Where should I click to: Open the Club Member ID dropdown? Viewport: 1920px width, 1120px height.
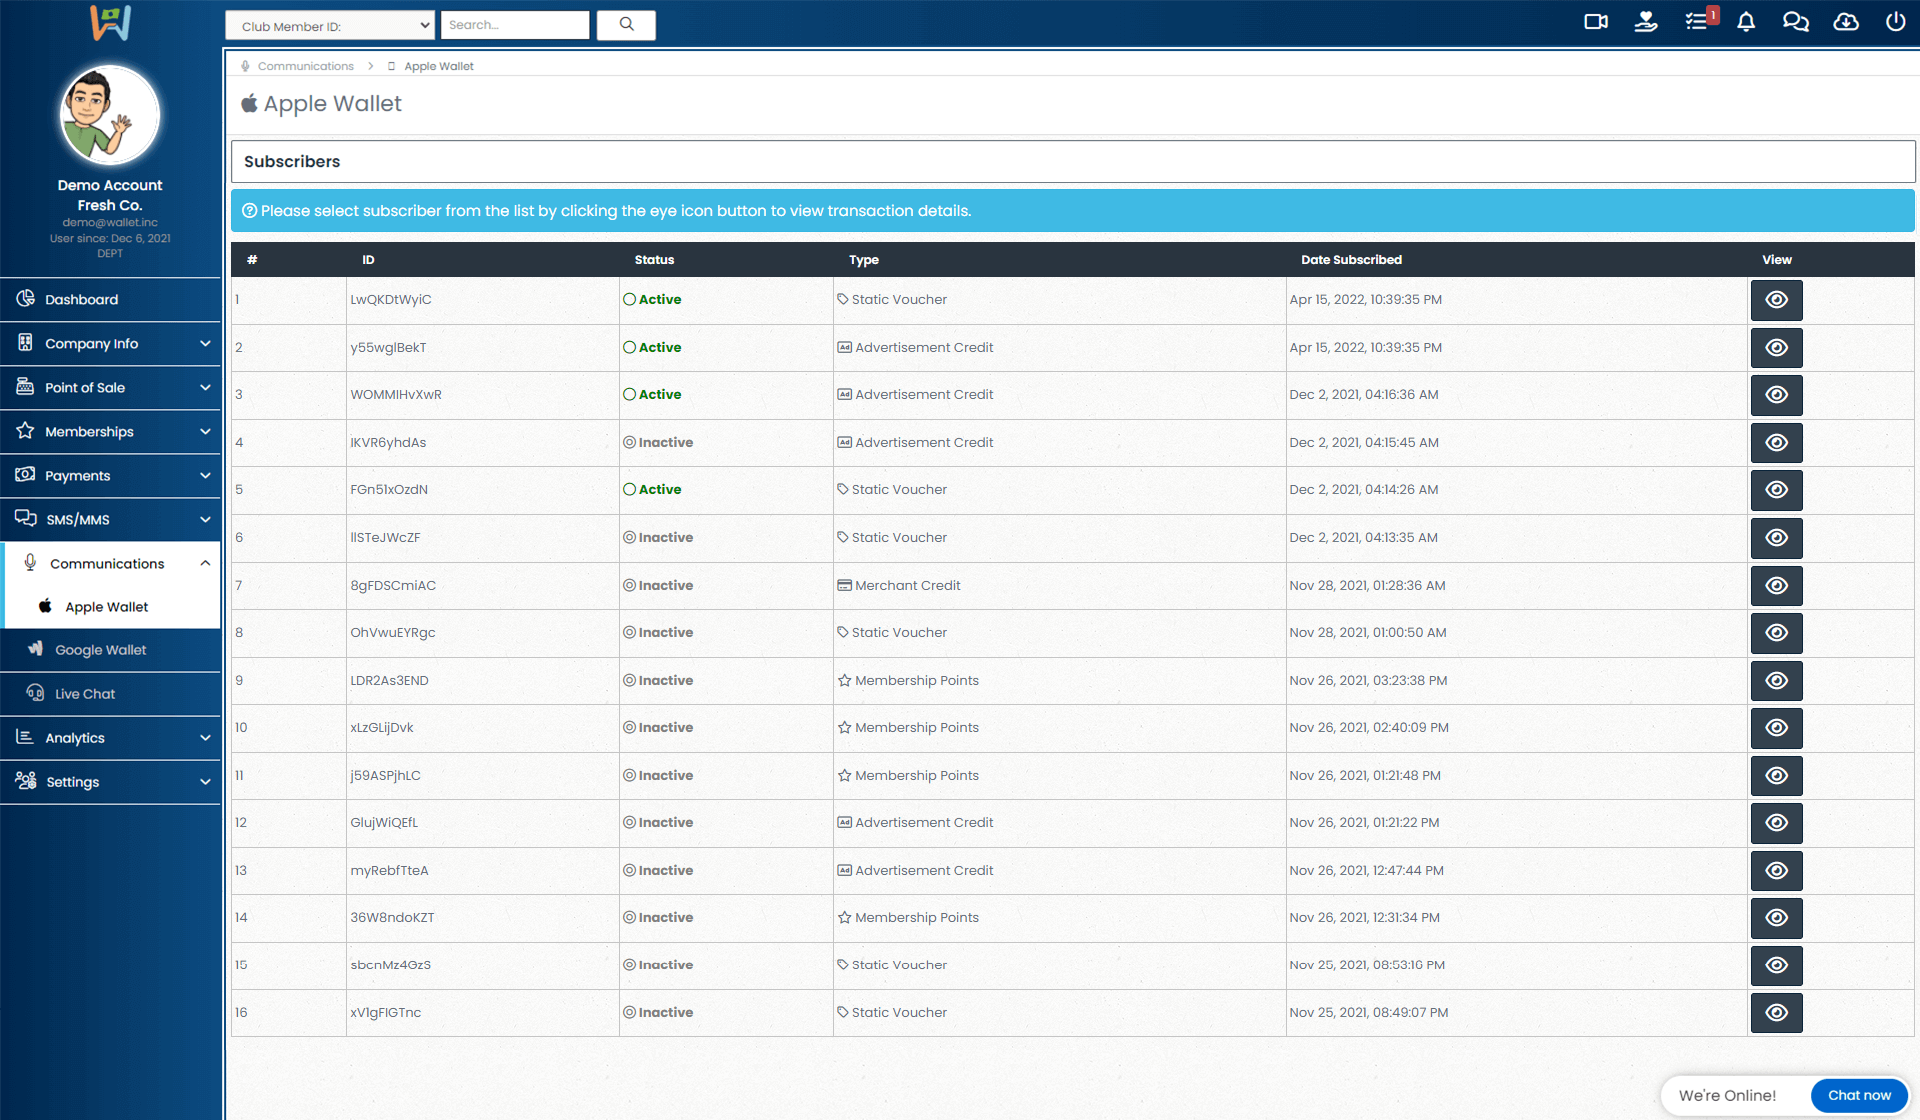pos(330,26)
